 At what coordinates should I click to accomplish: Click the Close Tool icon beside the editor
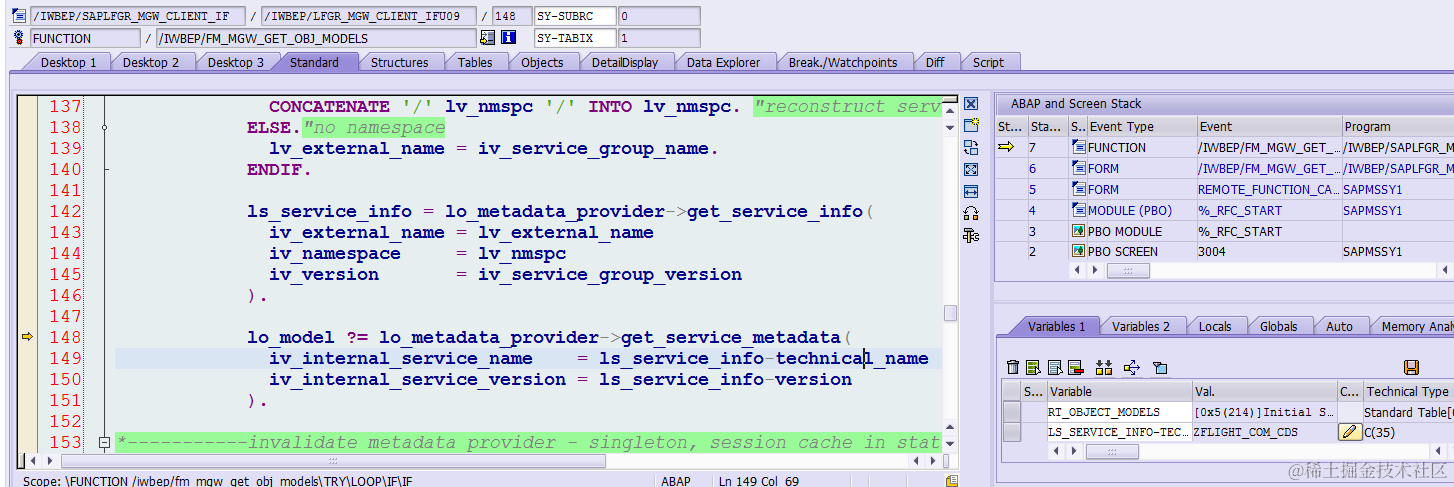click(970, 104)
